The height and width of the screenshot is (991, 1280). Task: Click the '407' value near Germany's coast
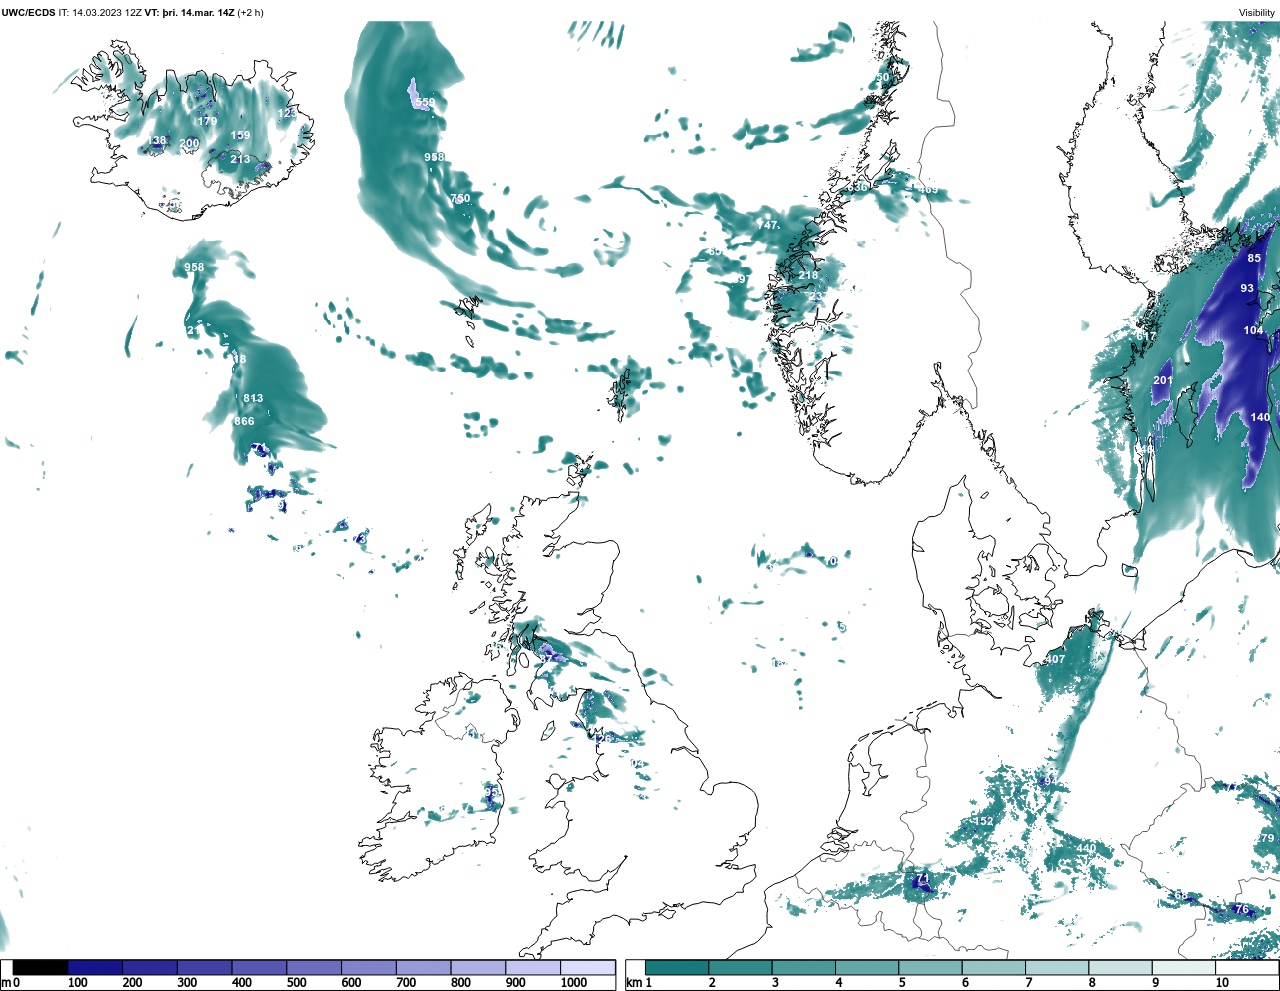pyautogui.click(x=1055, y=660)
